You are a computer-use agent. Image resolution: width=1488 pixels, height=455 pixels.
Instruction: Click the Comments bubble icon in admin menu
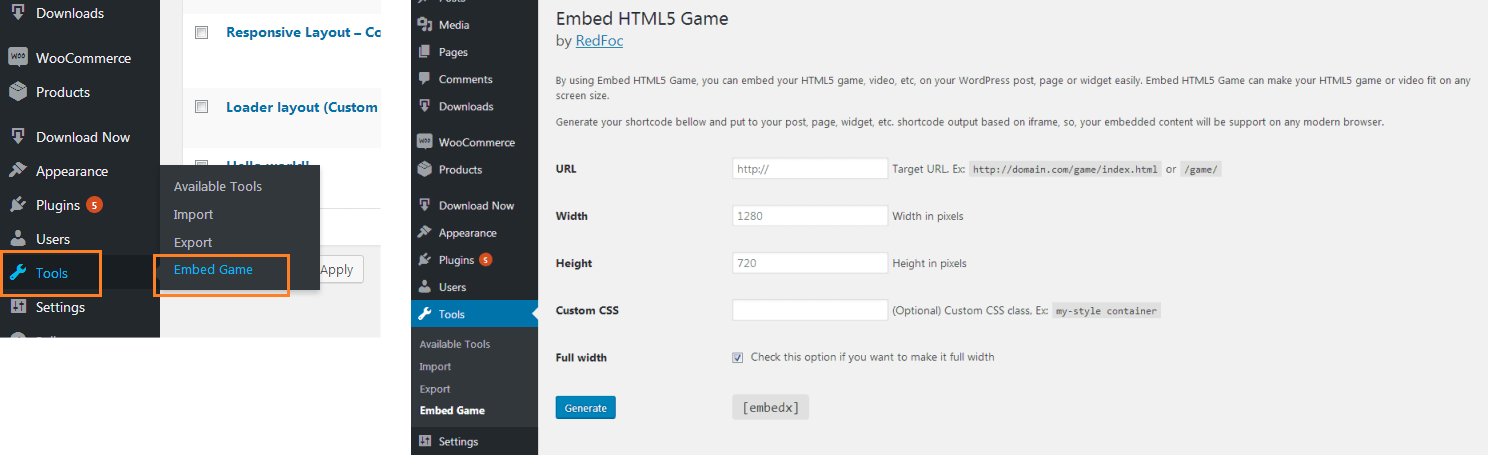tap(425, 79)
